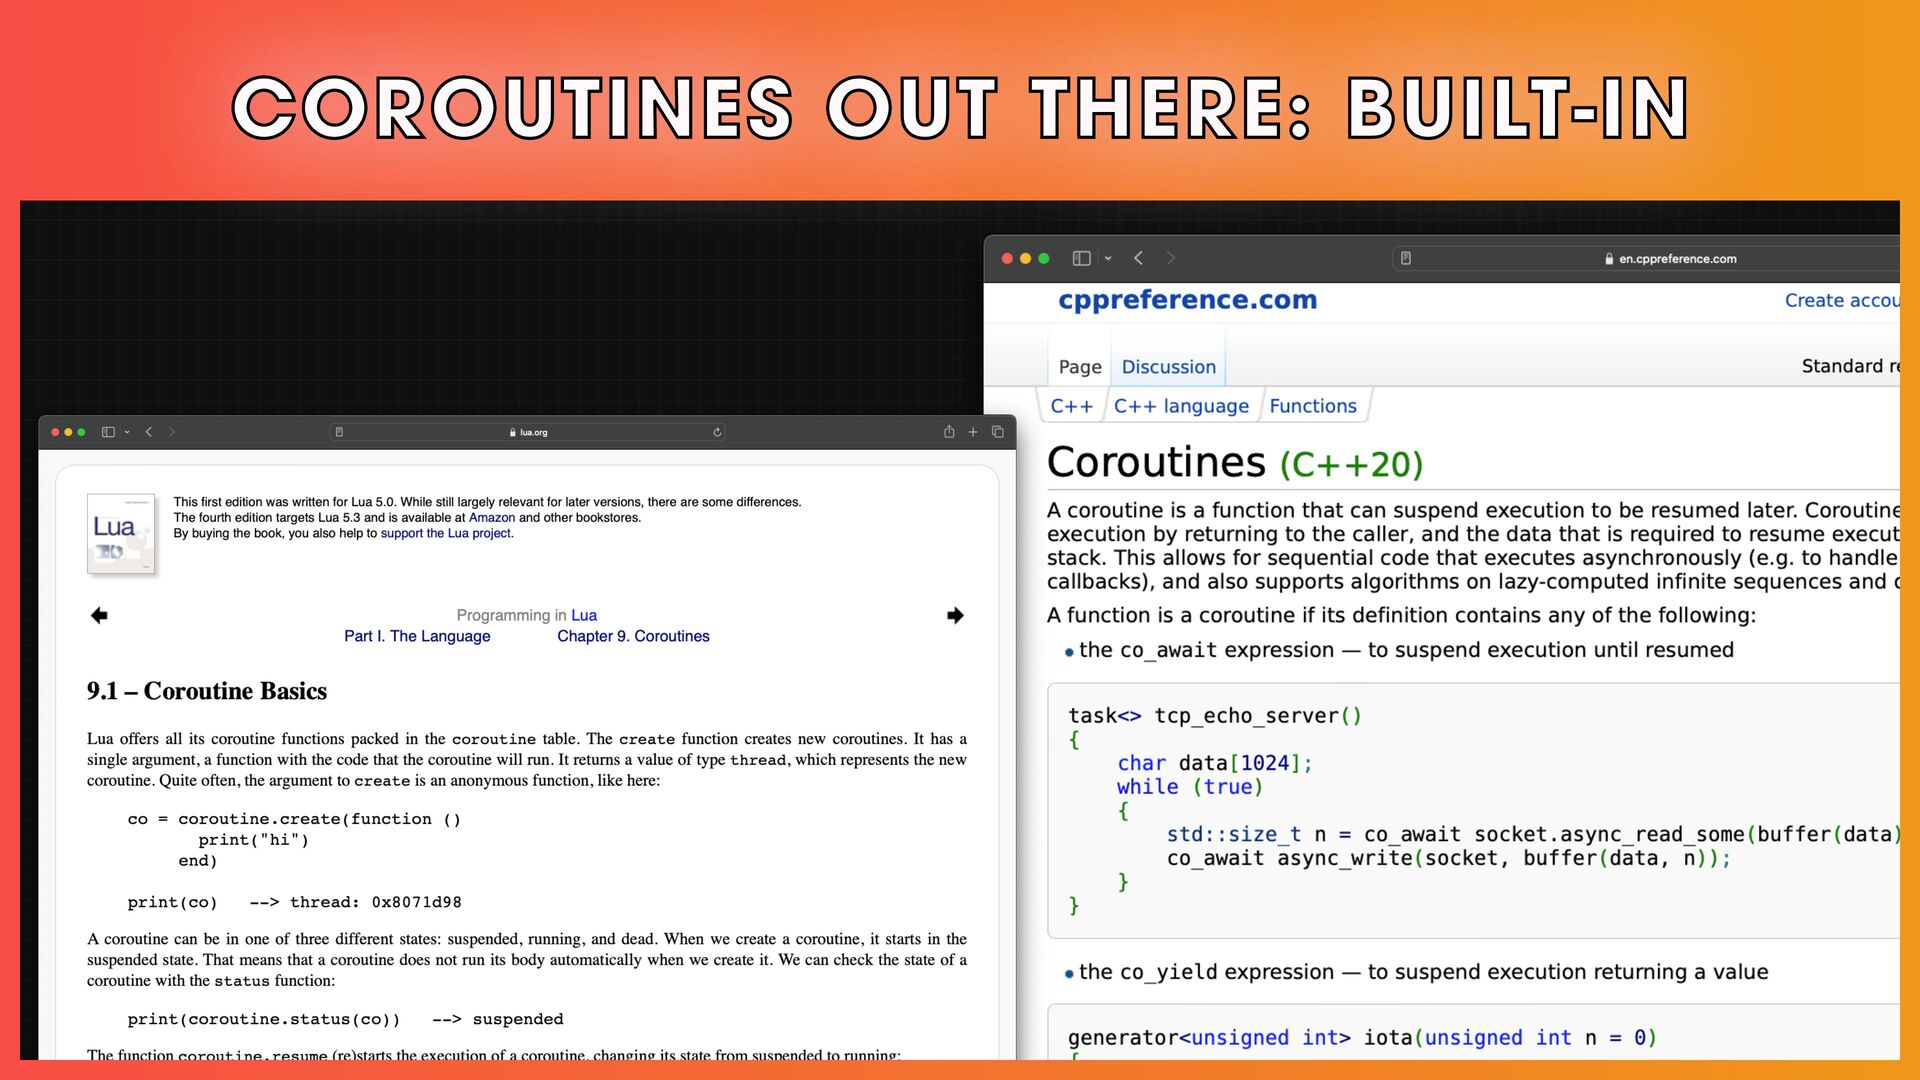Click the en.cppreference.com address field
The image size is (1920, 1080).
[1676, 258]
